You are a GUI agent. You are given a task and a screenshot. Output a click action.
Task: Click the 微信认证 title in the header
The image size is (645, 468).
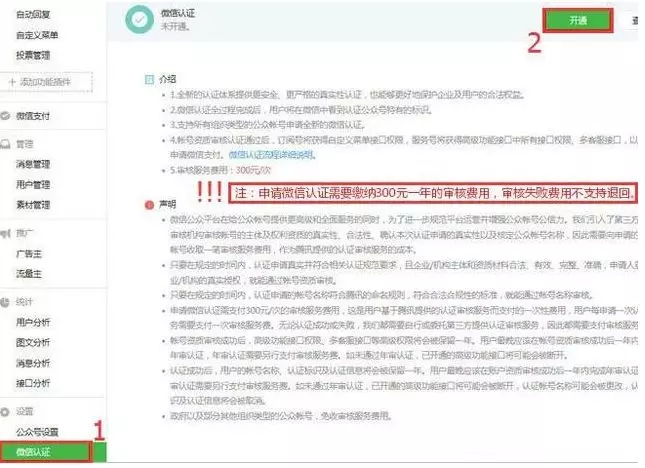(x=178, y=13)
